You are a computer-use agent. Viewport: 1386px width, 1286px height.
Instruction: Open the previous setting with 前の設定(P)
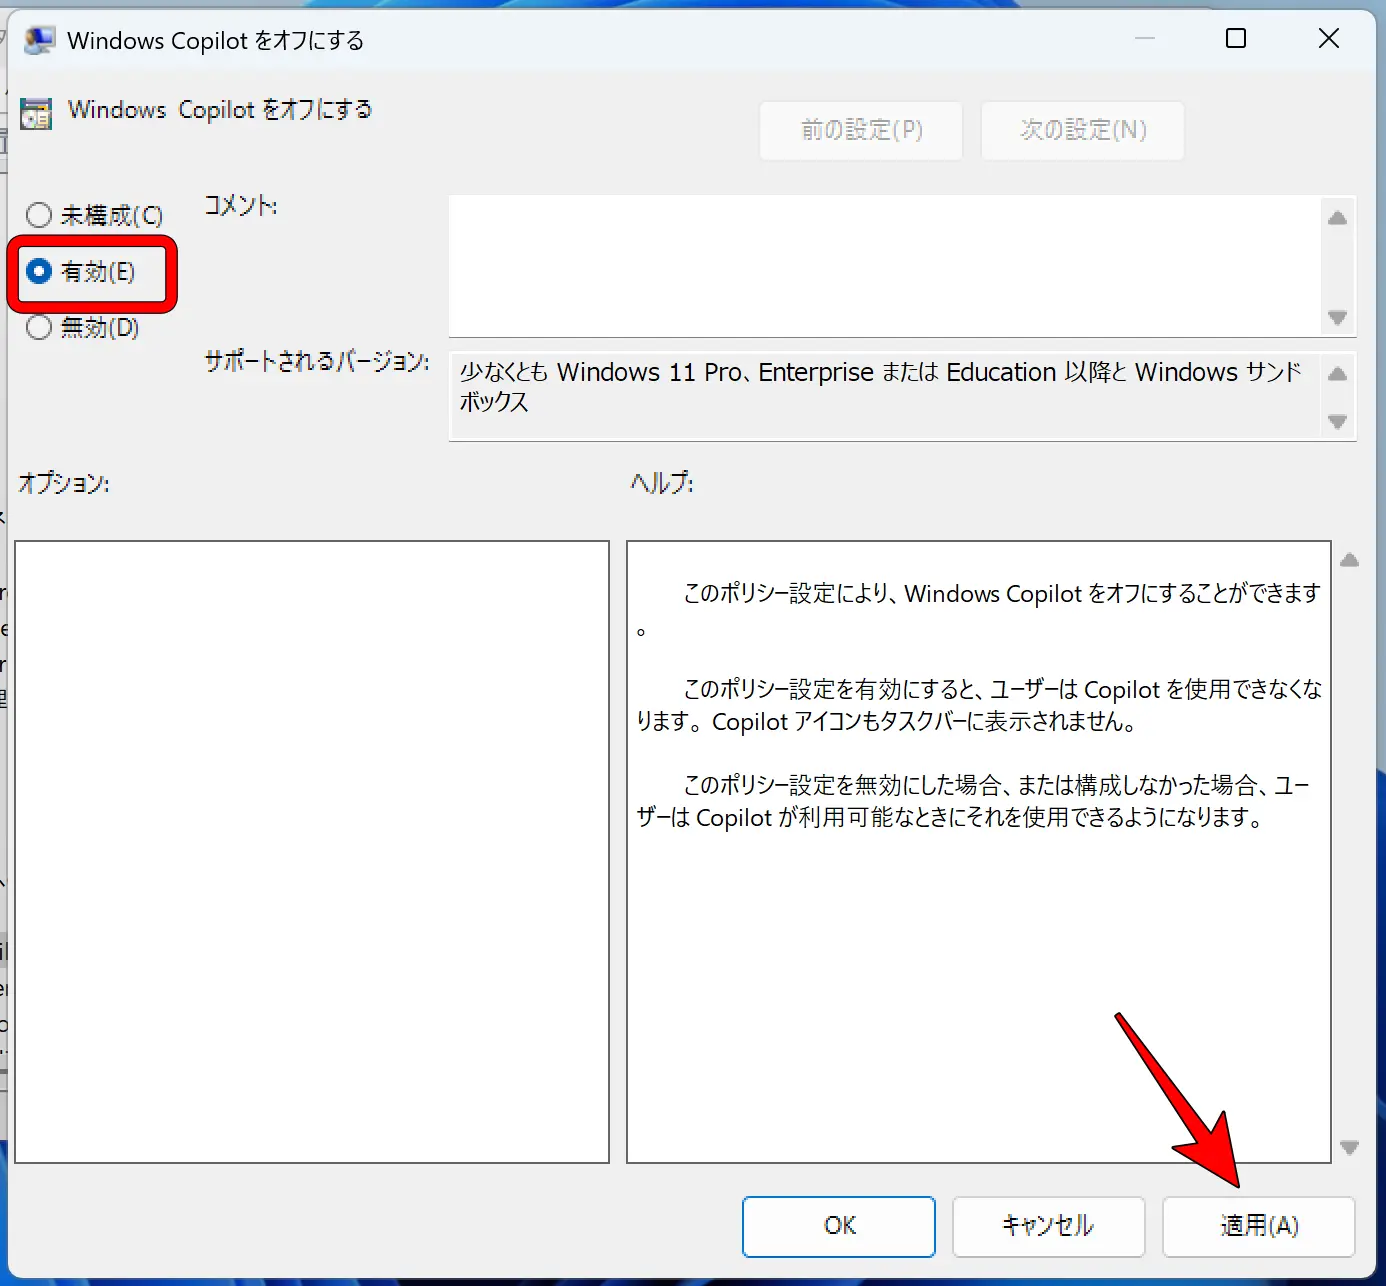point(860,130)
